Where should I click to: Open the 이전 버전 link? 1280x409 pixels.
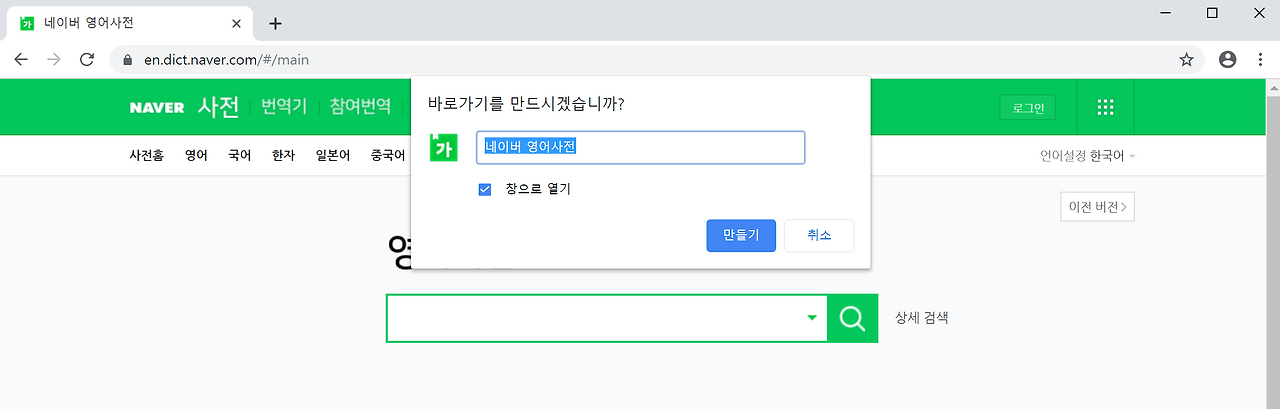pos(1097,207)
